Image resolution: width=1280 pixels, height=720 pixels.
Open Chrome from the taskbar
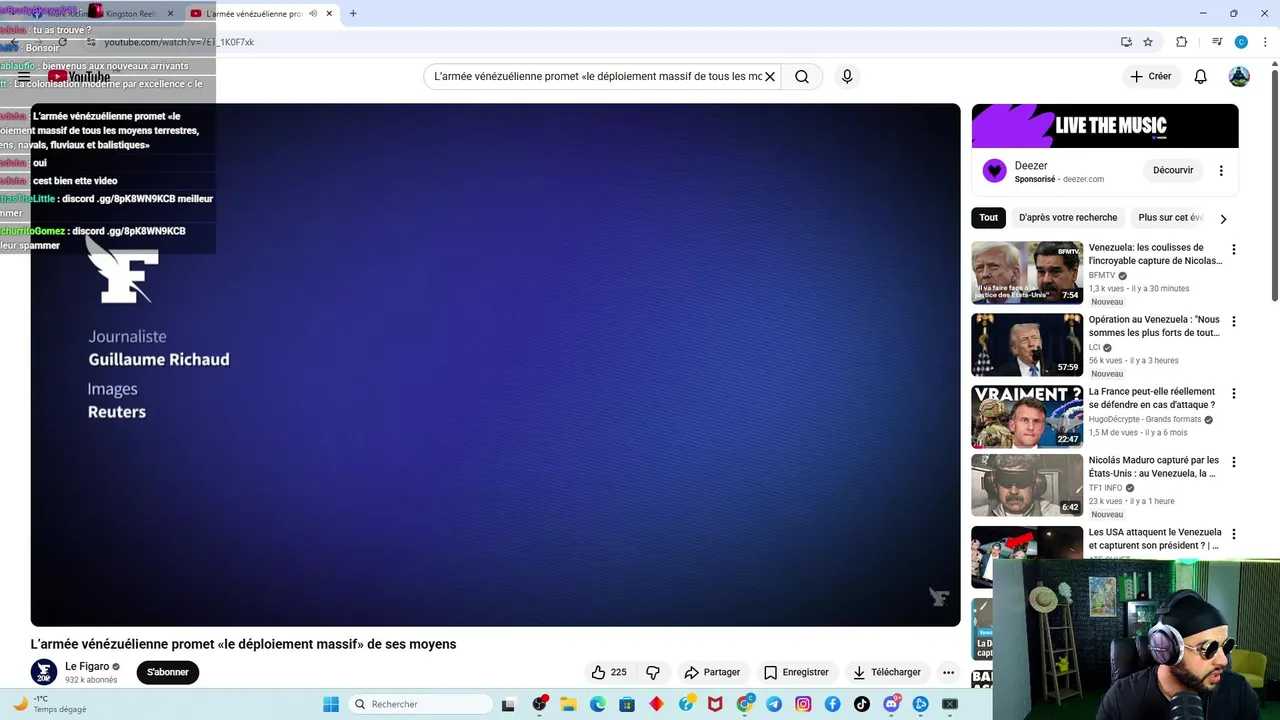point(745,704)
